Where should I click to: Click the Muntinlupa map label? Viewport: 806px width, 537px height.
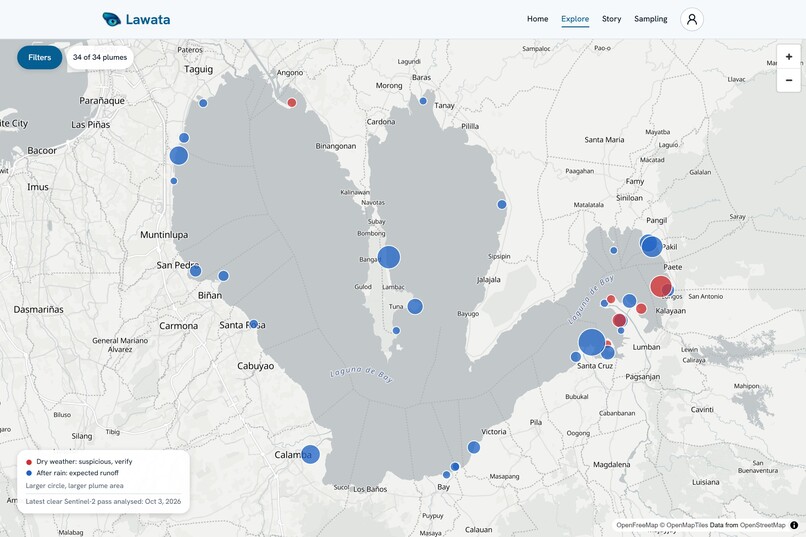click(164, 235)
